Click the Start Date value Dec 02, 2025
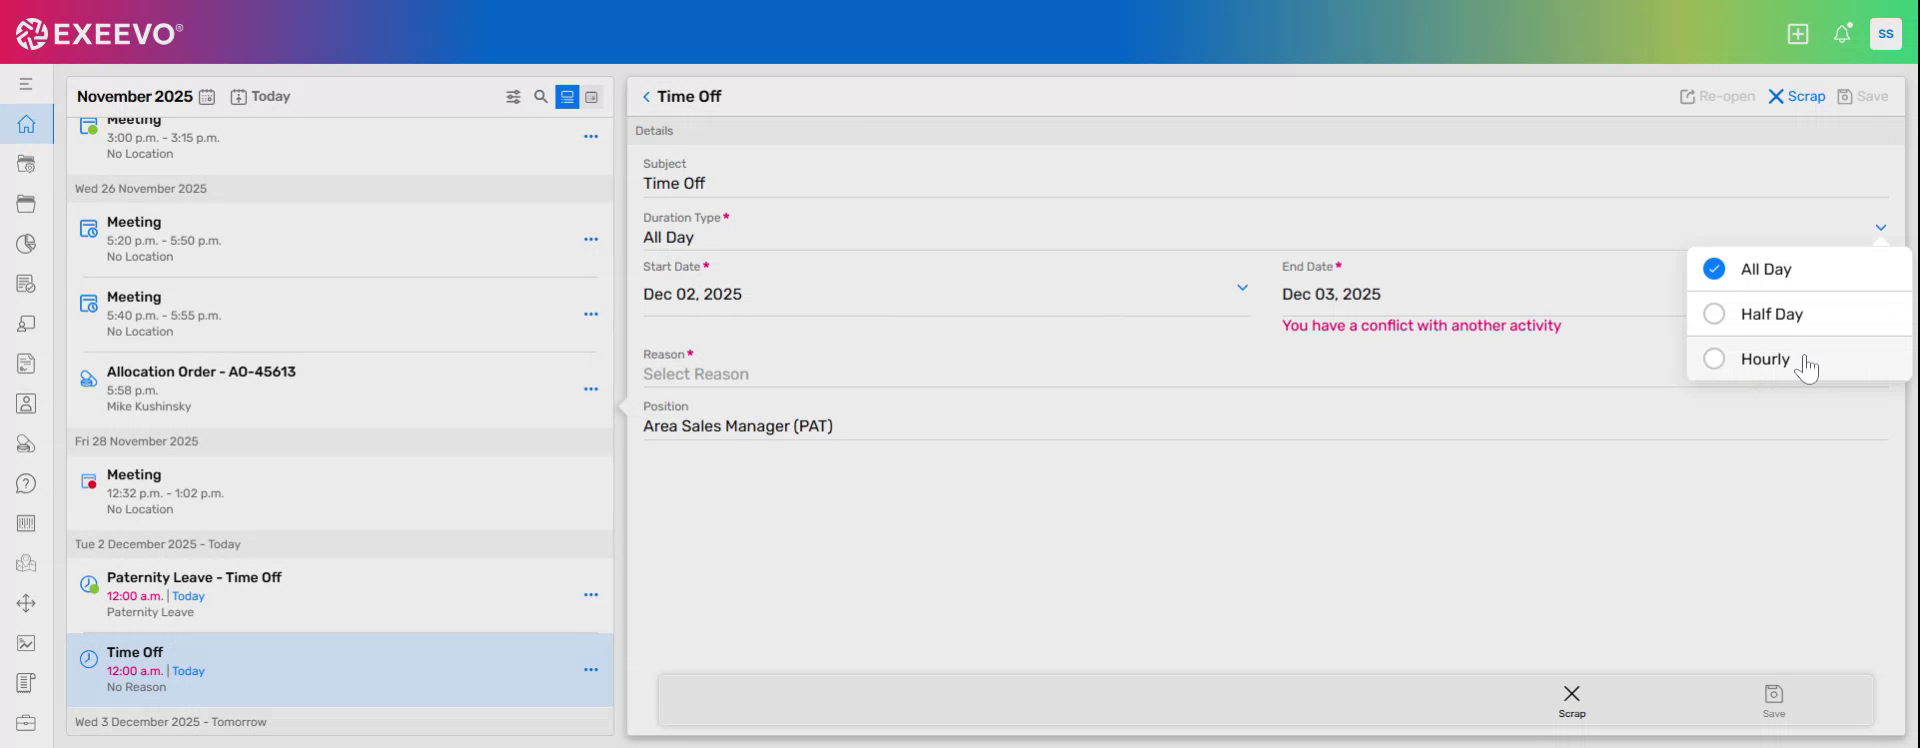The height and width of the screenshot is (748, 1920). click(692, 294)
